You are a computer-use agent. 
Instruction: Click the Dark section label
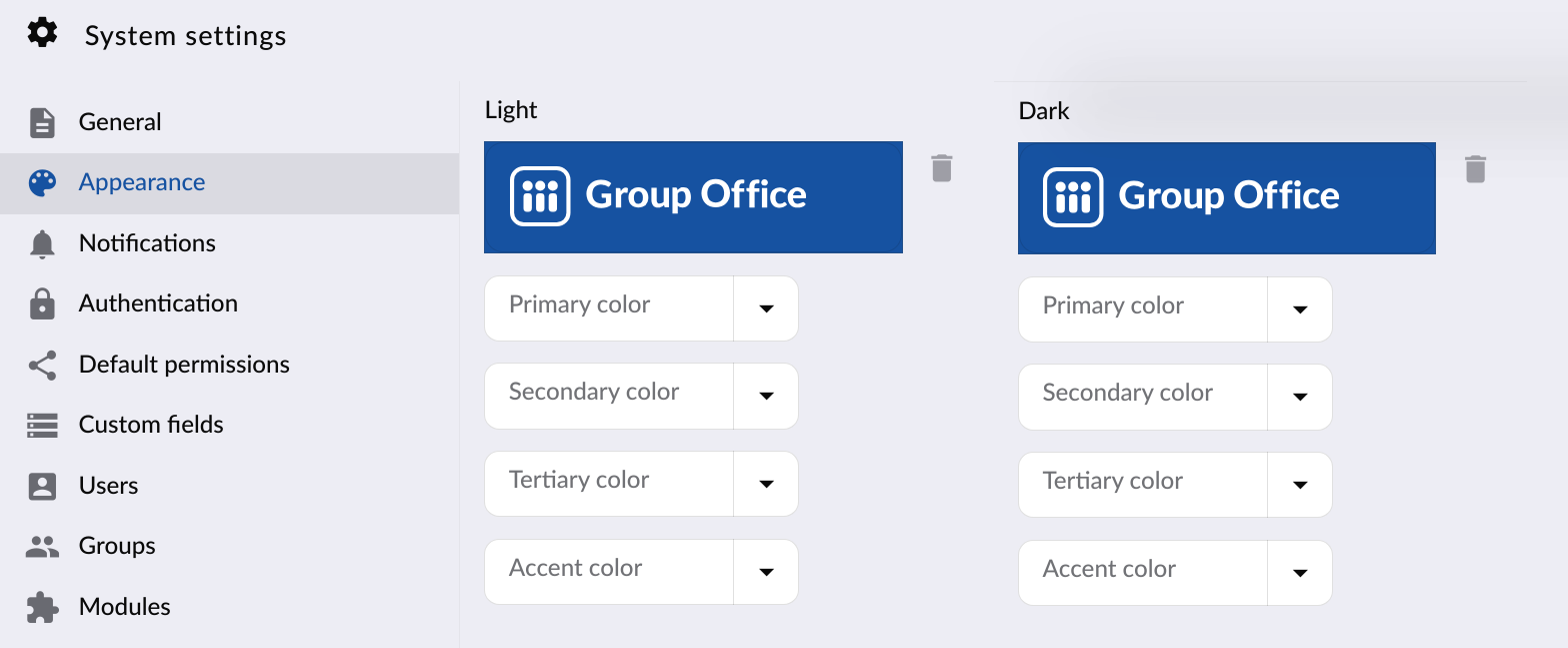1044,111
